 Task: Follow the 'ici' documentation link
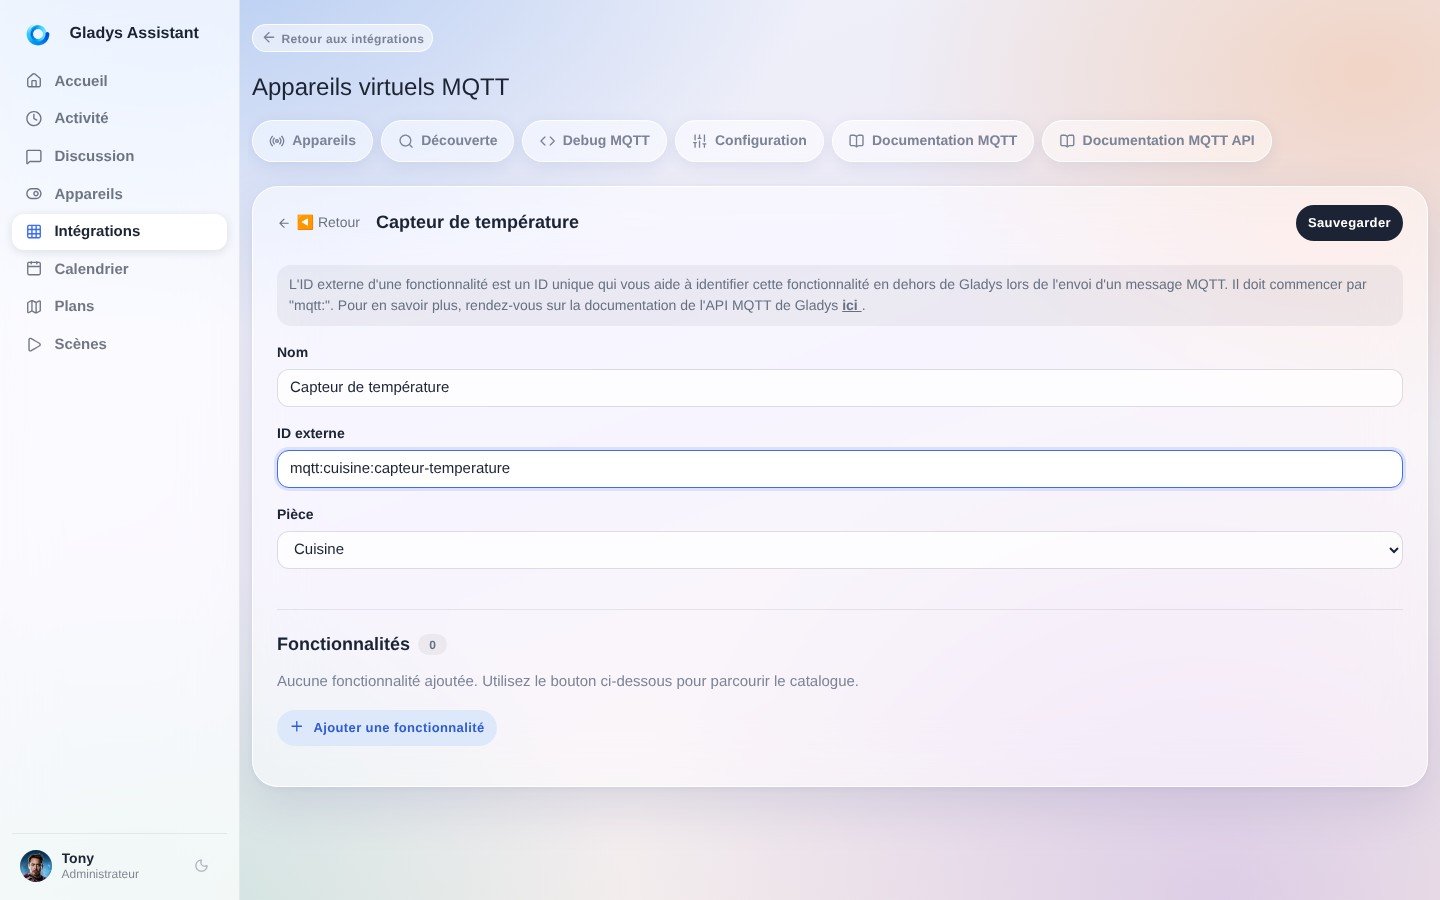(x=850, y=306)
